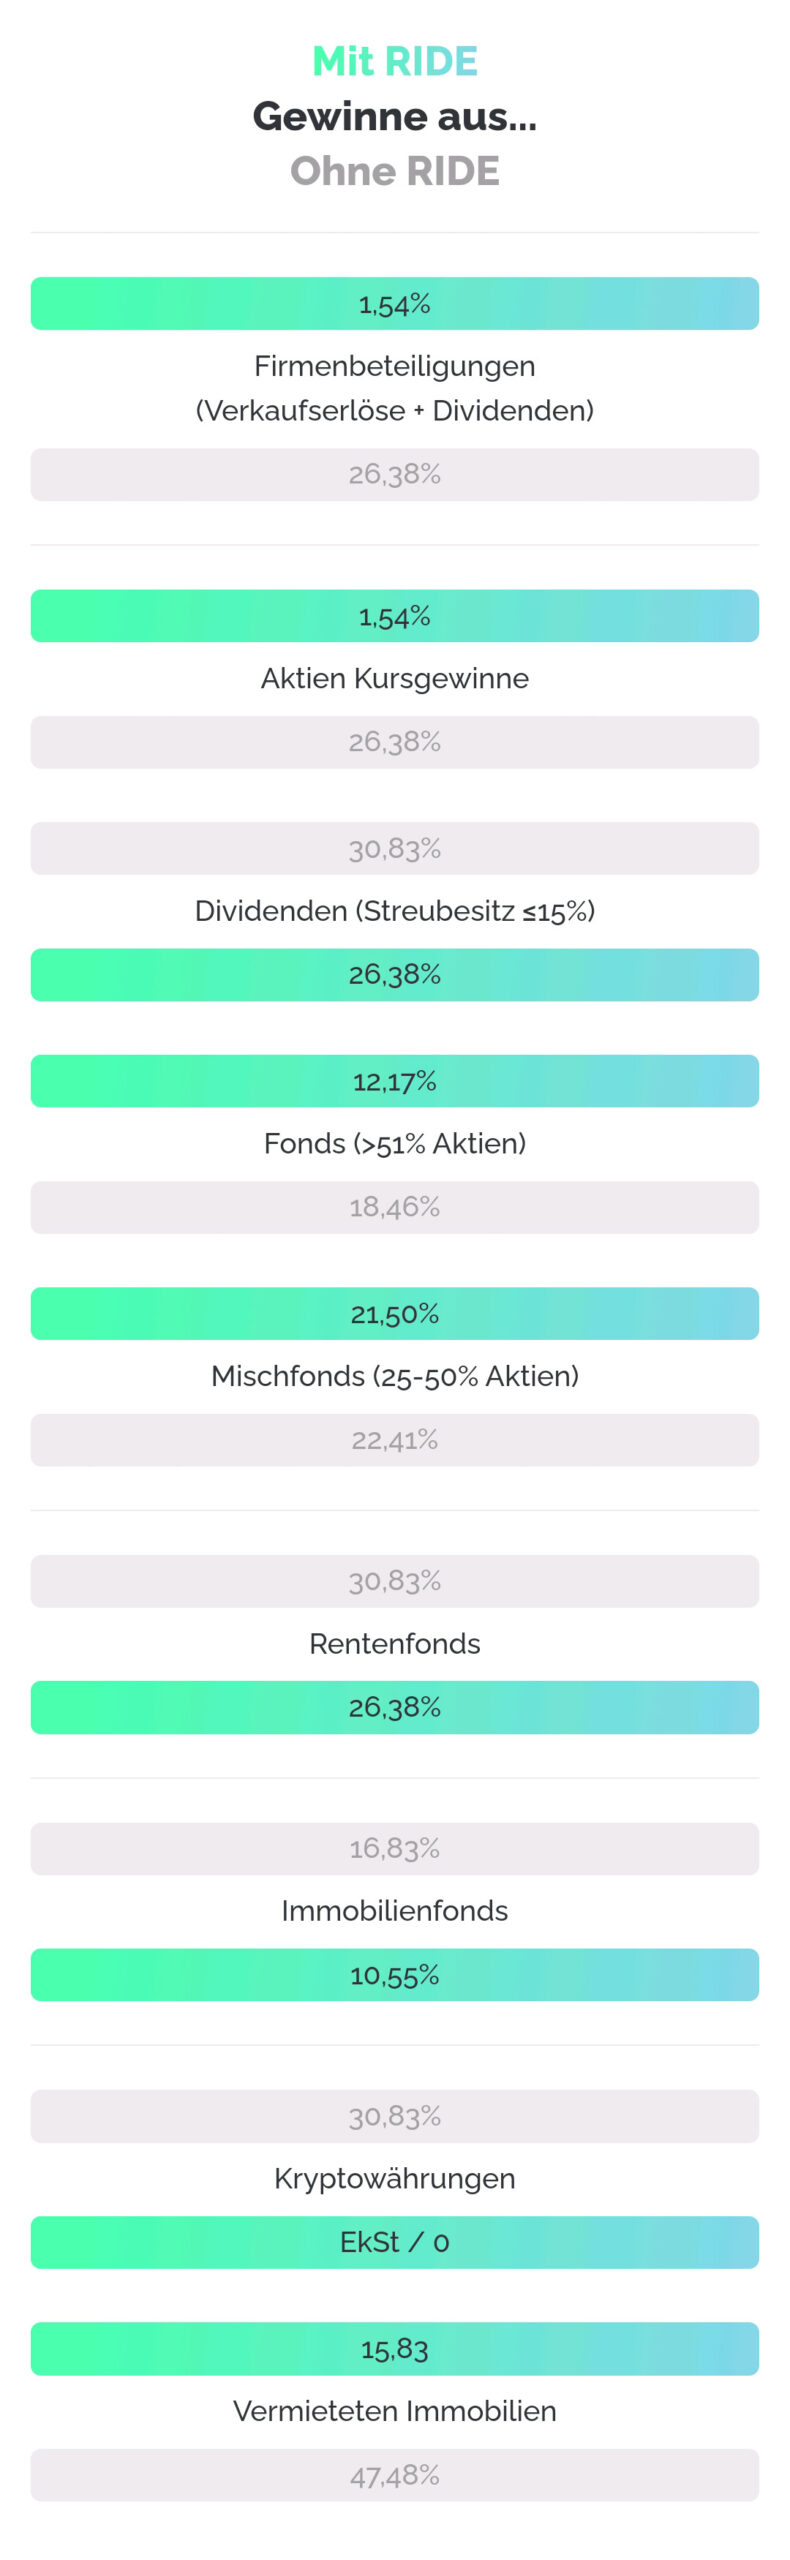The height and width of the screenshot is (2560, 790).
Task: Click the green 'EkSt / 0' Kryptowährungen bar
Action: point(395,2243)
